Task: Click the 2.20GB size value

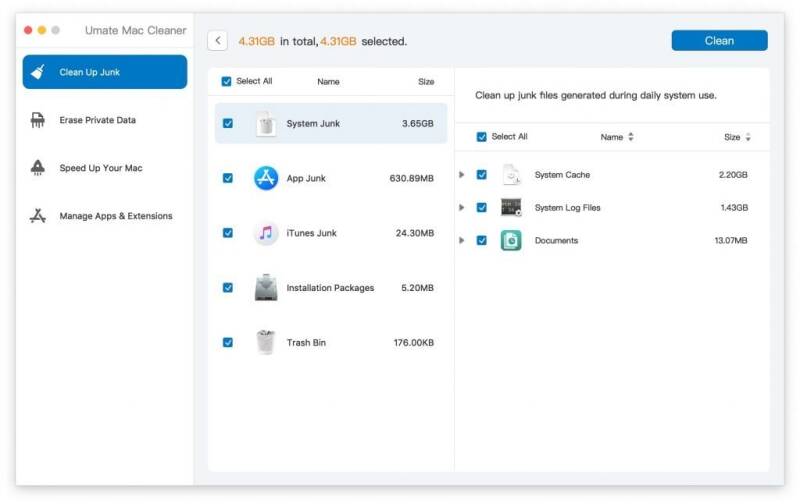Action: tap(733, 175)
